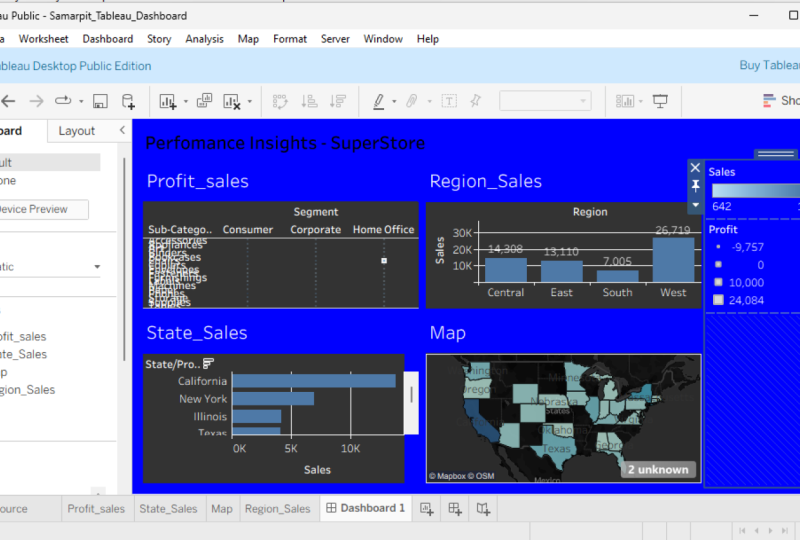Click the Group members paperclip icon
The width and height of the screenshot is (800, 540).
coord(412,101)
